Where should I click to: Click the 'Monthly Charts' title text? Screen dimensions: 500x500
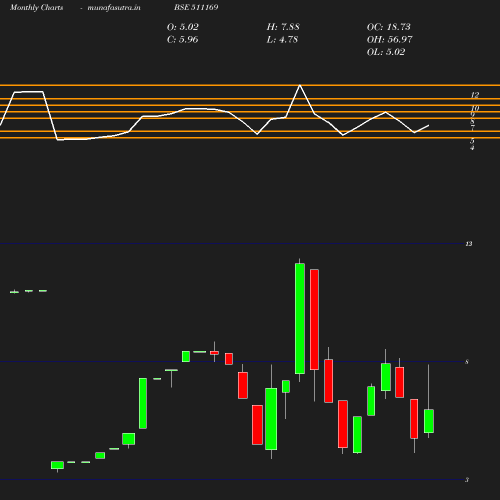[x=36, y=7]
